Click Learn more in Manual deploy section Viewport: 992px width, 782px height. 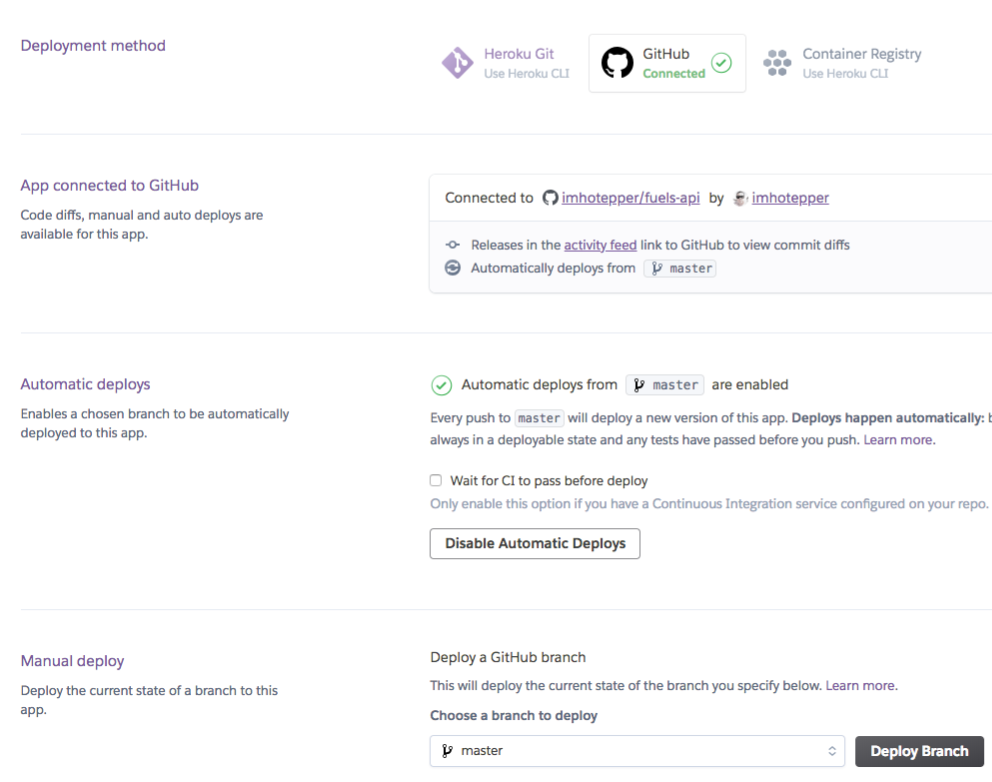click(x=861, y=685)
